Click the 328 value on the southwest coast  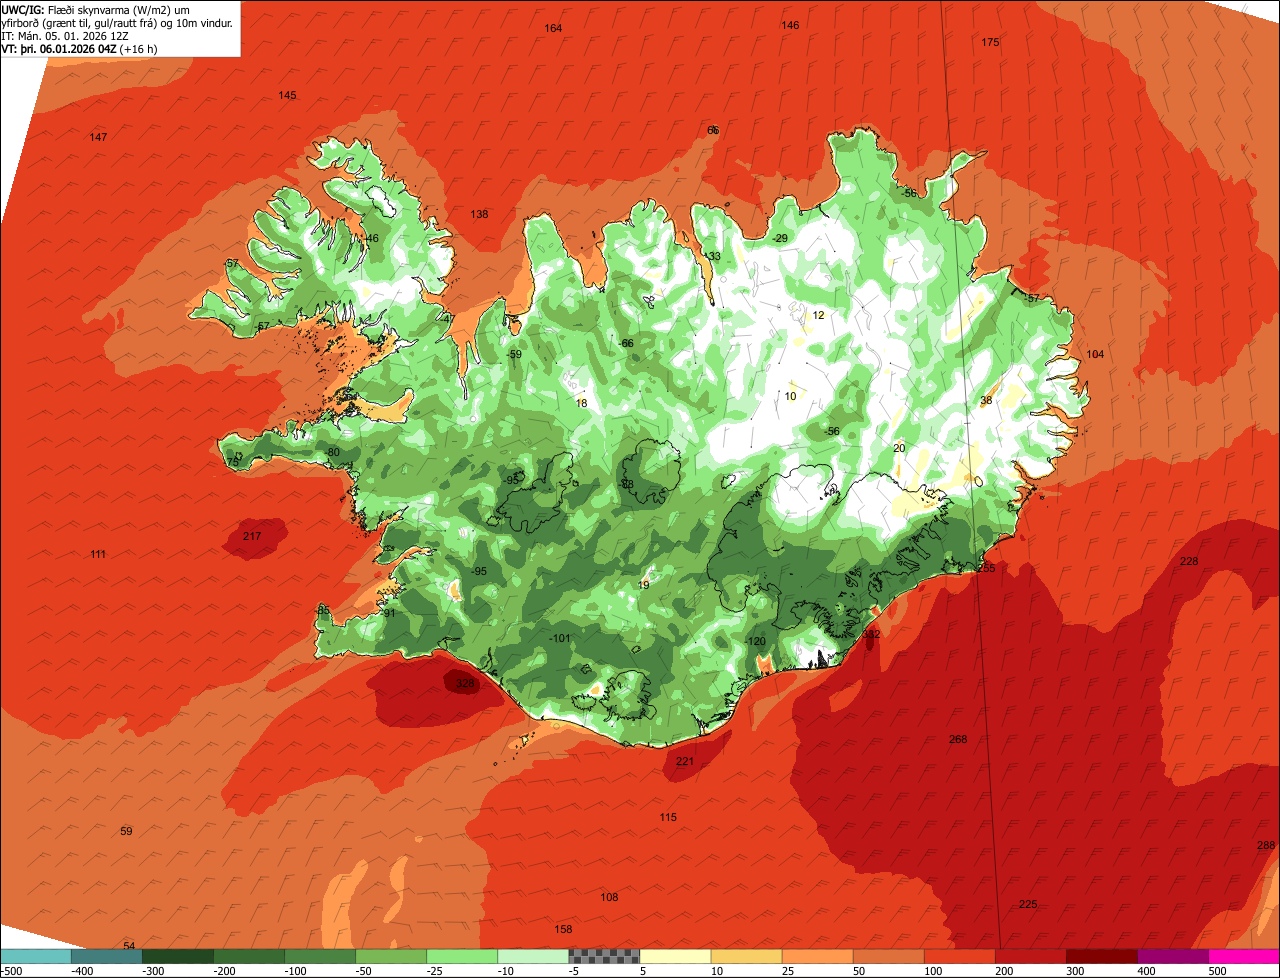(x=465, y=684)
